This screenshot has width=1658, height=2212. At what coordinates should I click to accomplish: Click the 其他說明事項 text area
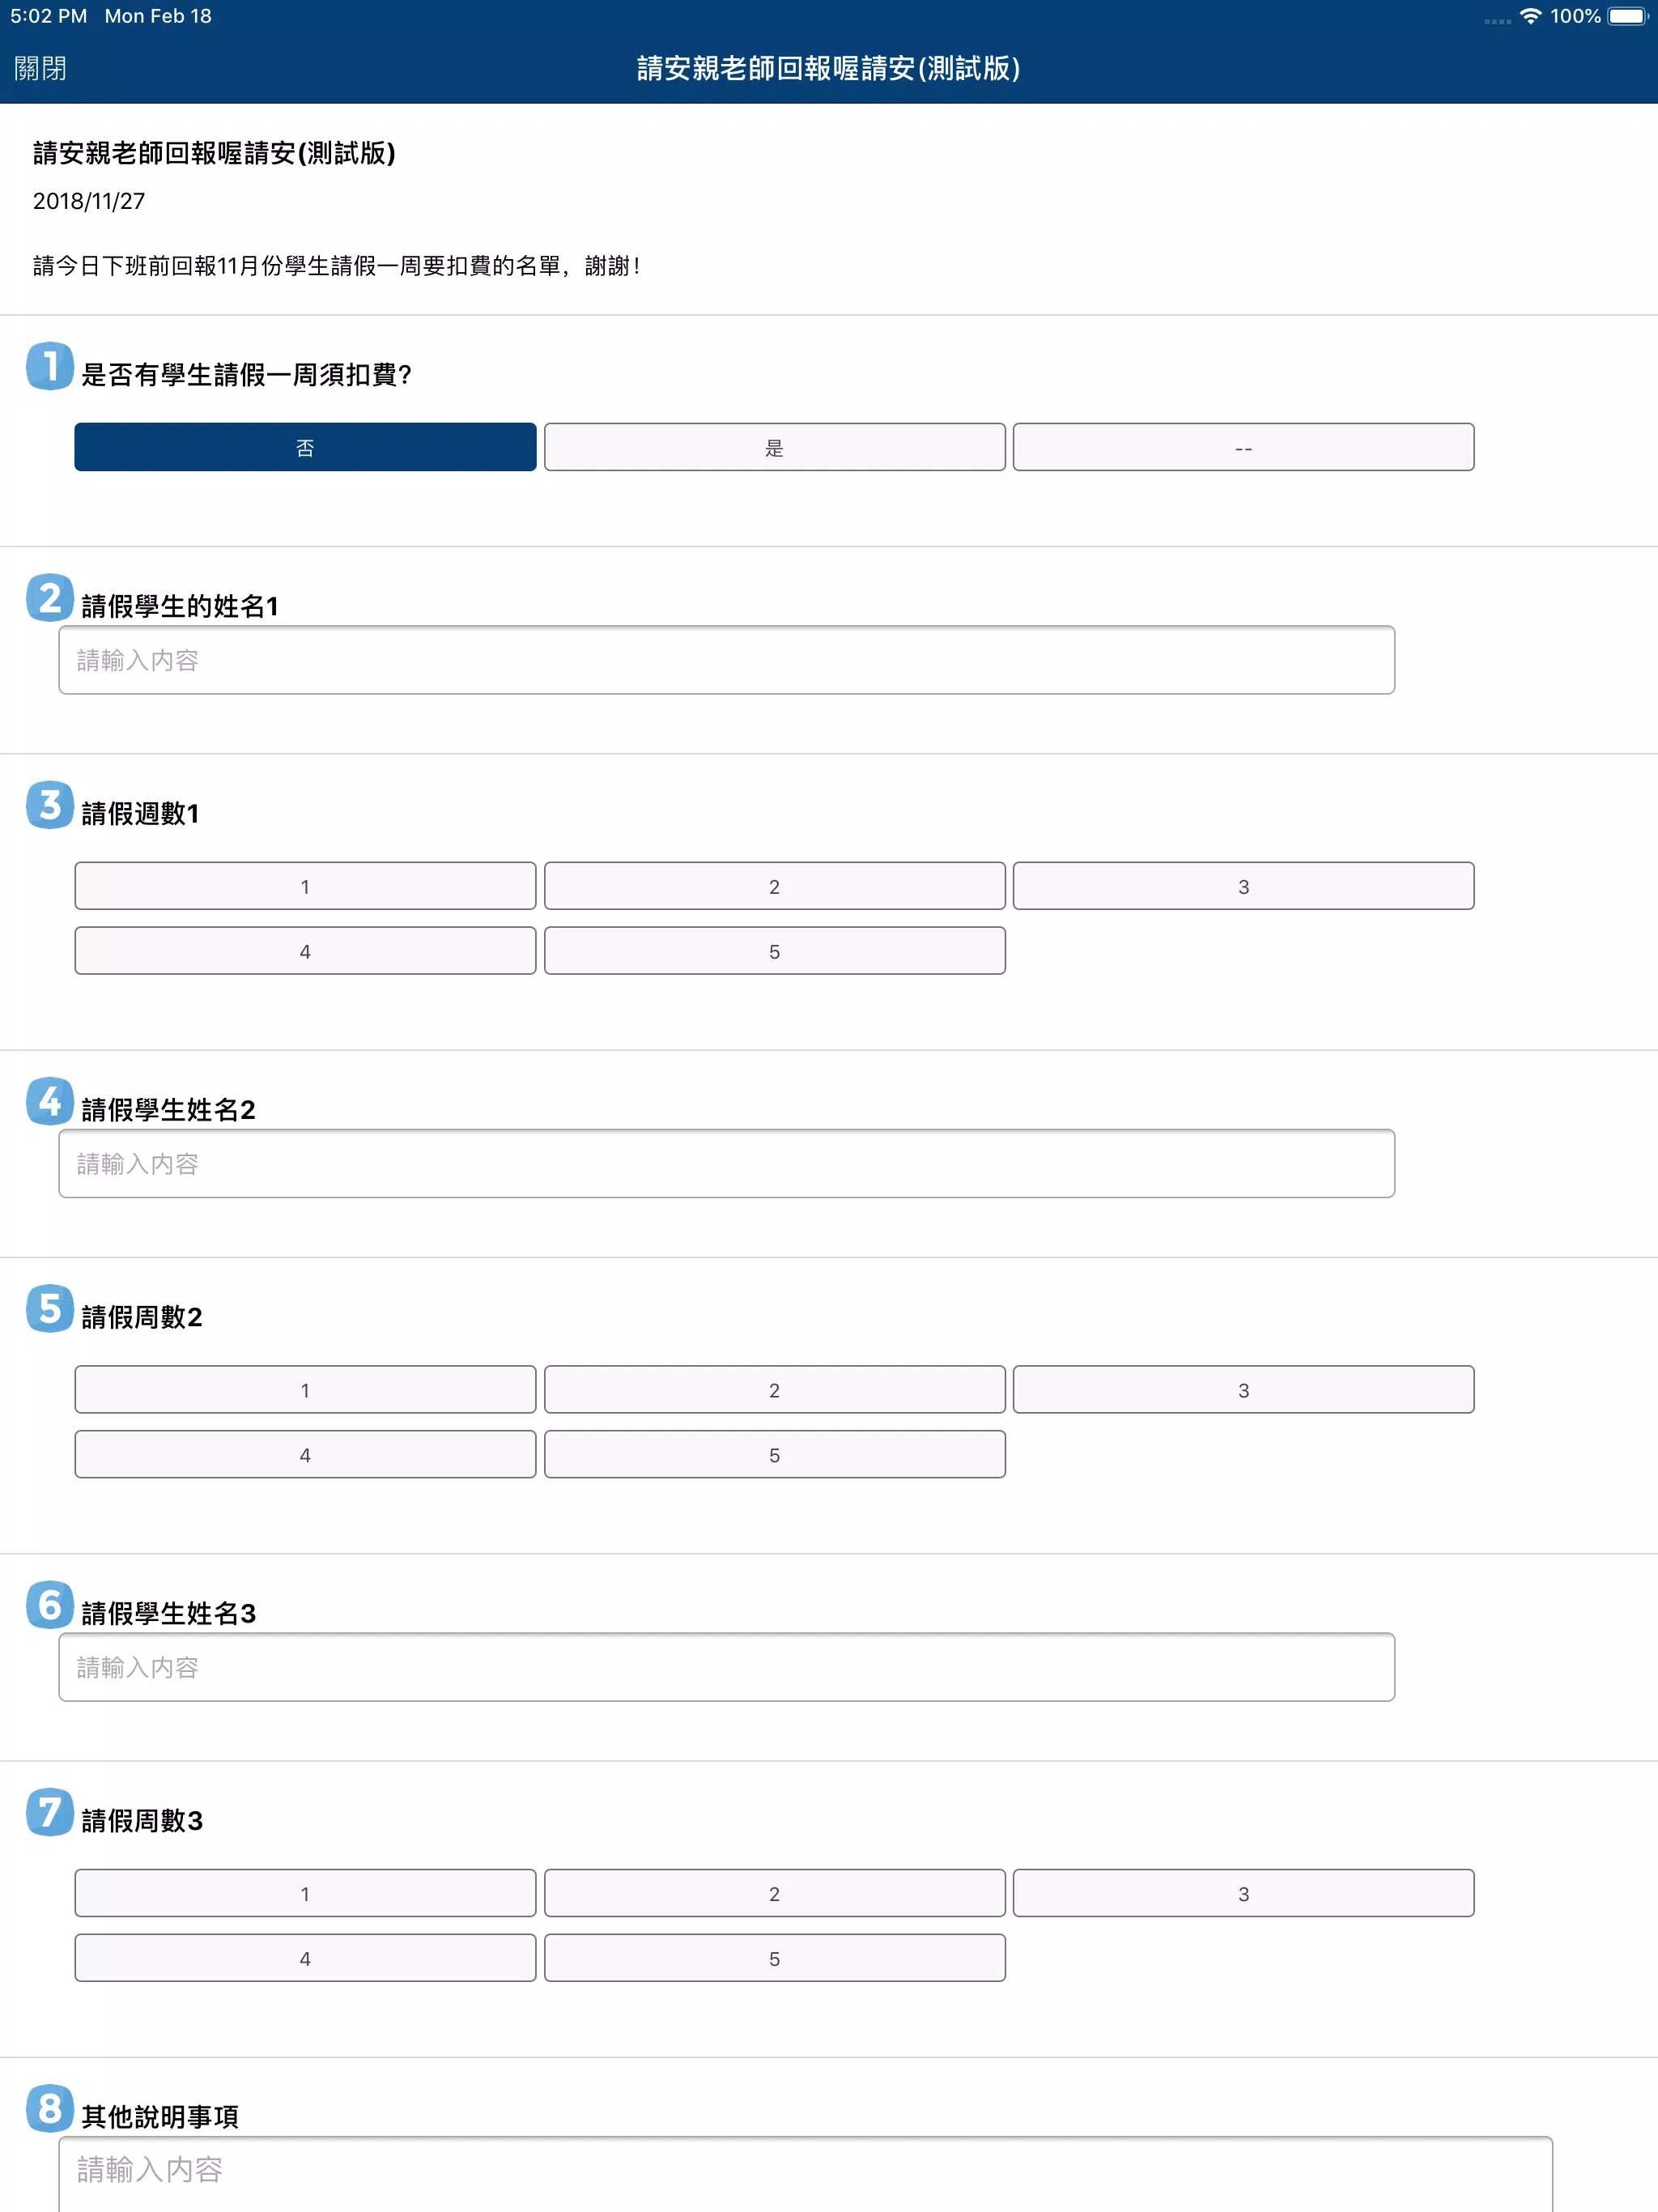(x=805, y=2174)
